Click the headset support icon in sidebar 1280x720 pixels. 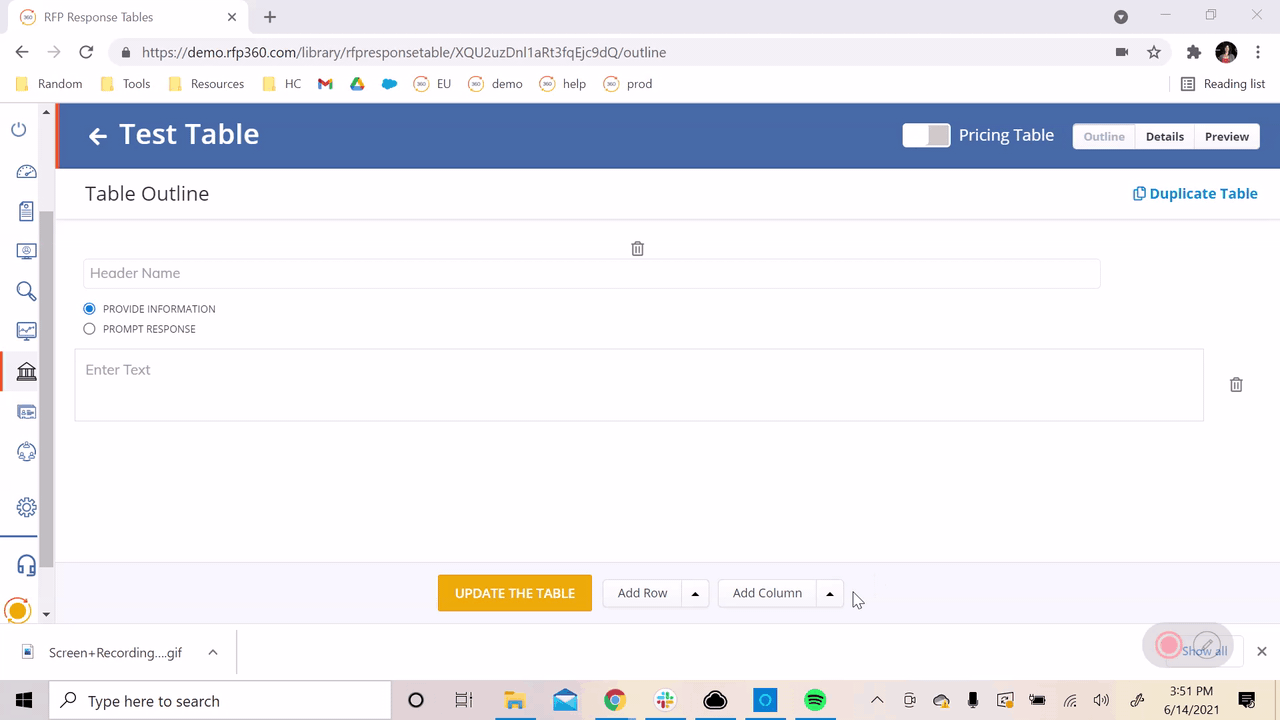[x=26, y=565]
